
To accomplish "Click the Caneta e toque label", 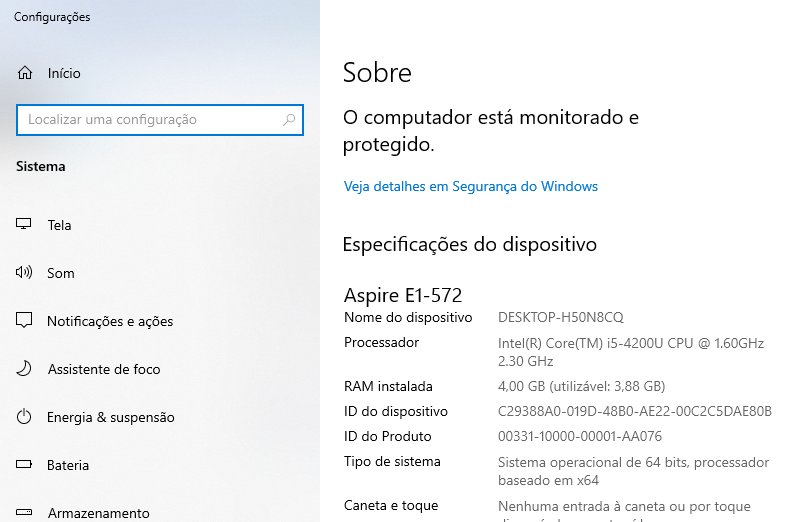I will click(391, 505).
